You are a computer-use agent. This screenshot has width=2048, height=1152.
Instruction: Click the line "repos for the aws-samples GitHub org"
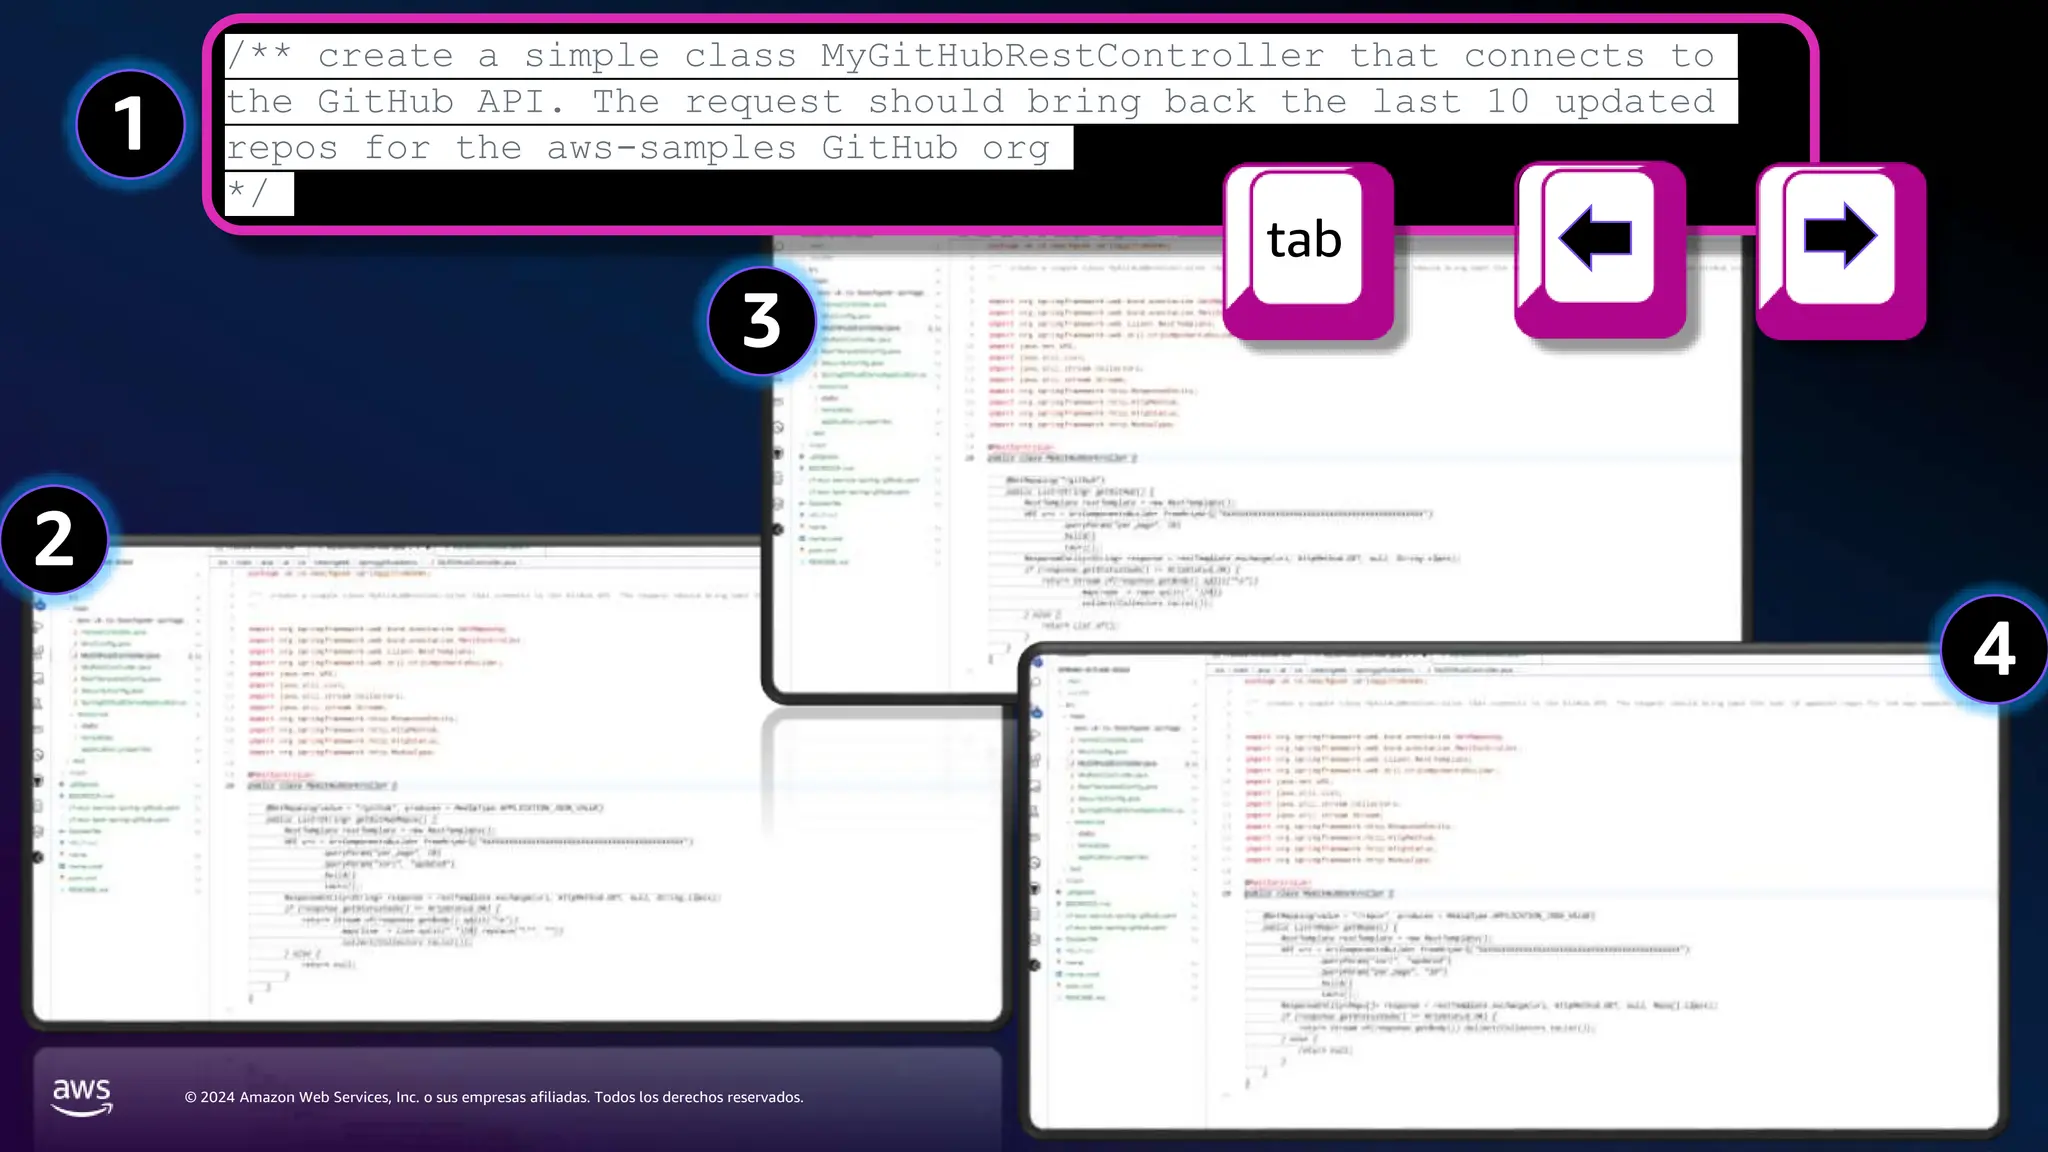[x=638, y=148]
